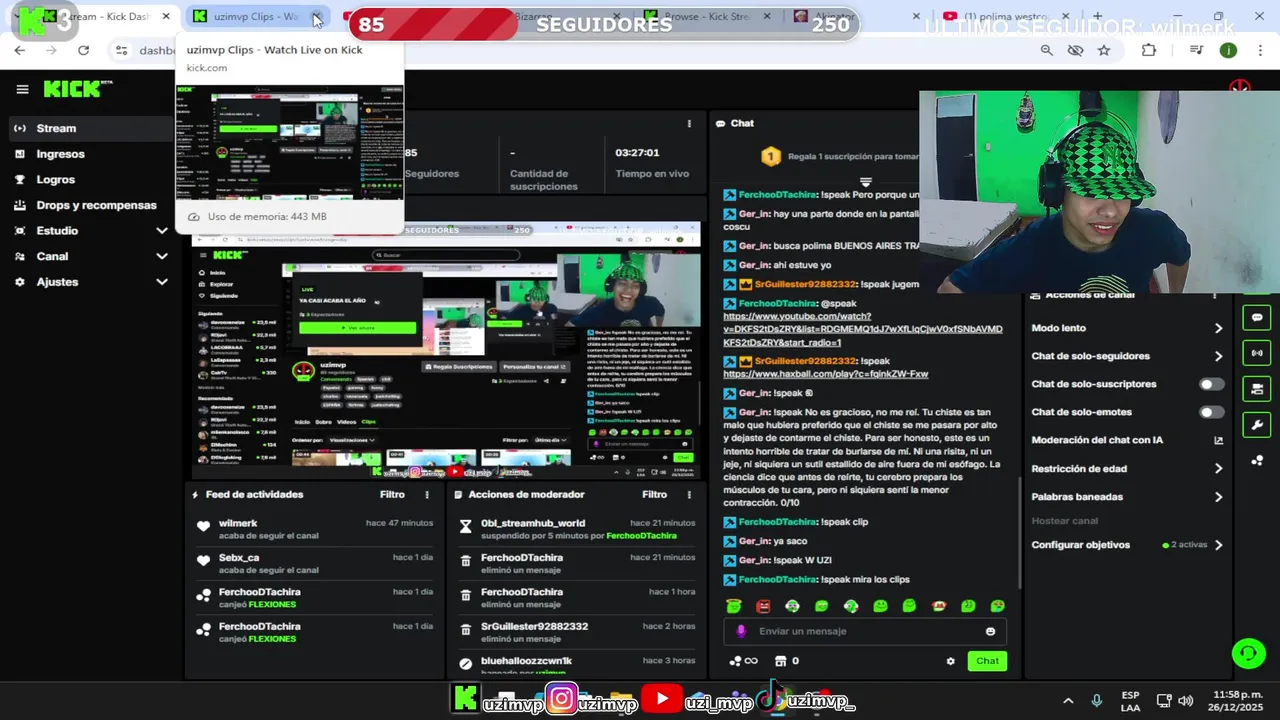The height and width of the screenshot is (720, 1280).
Task: Expand Modo lento settings
Action: (x=1127, y=328)
